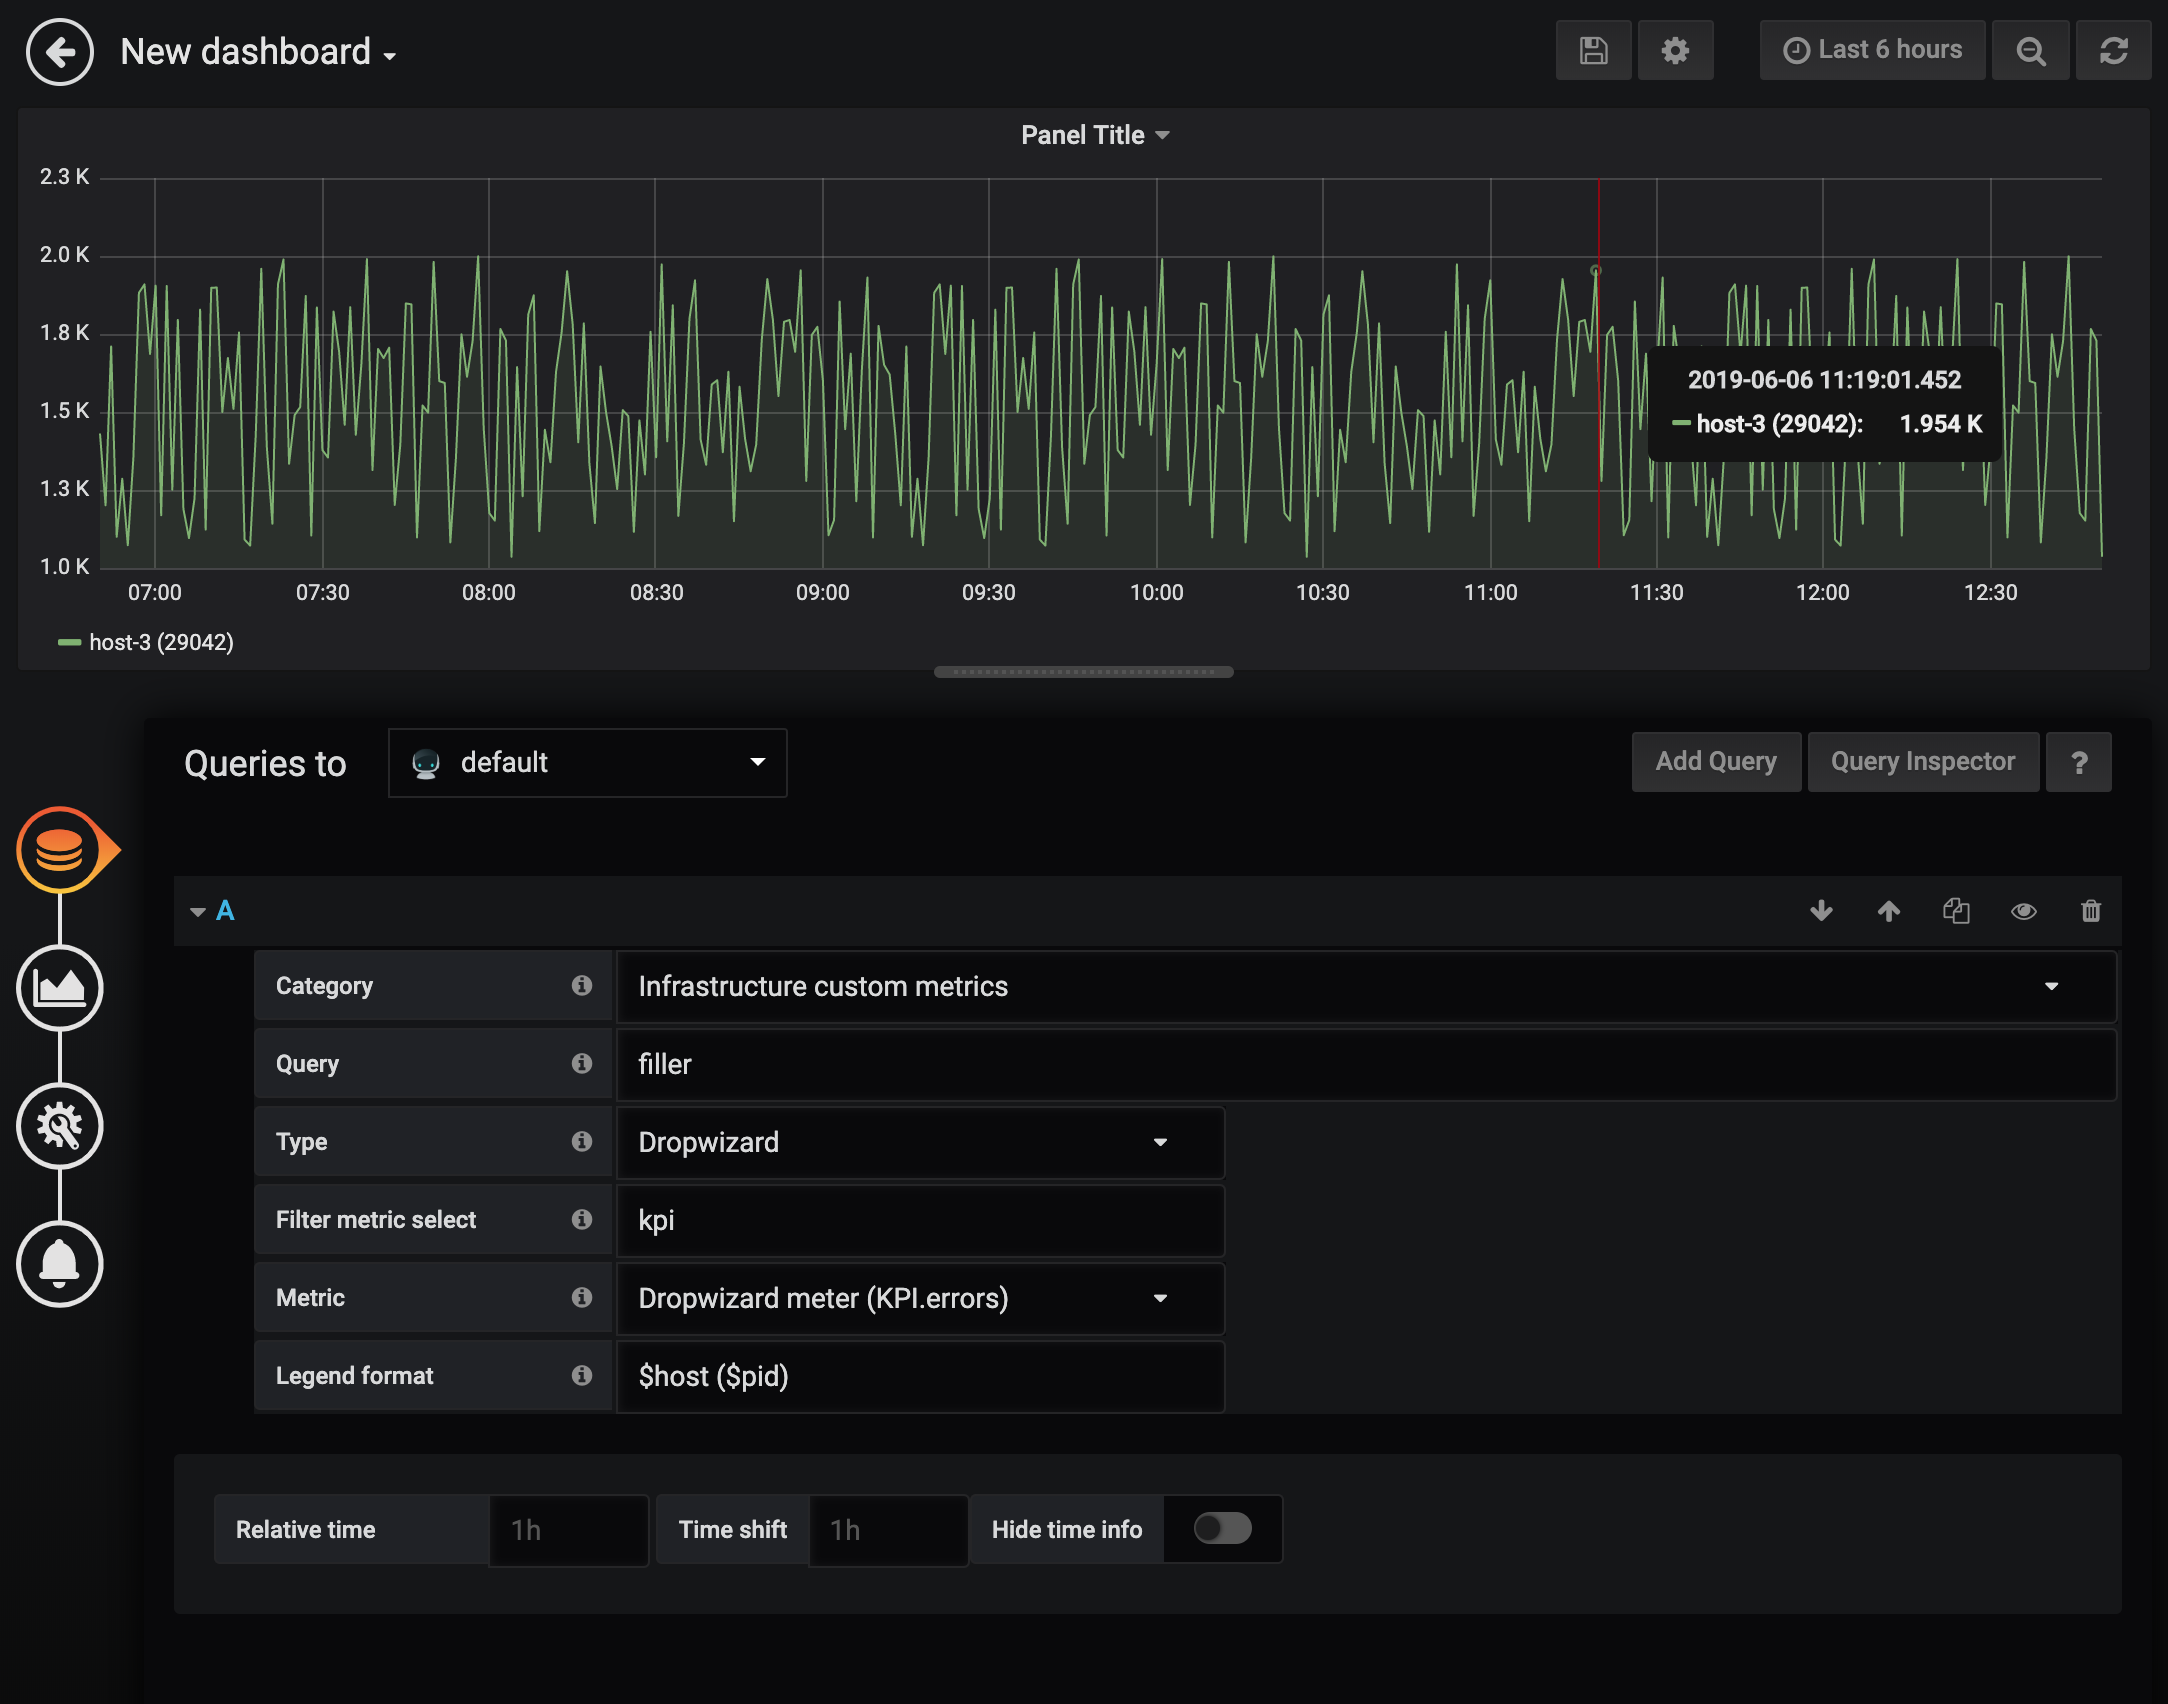Viewport: 2168px width, 1704px height.
Task: Open the Category dropdown
Action: tap(1365, 986)
